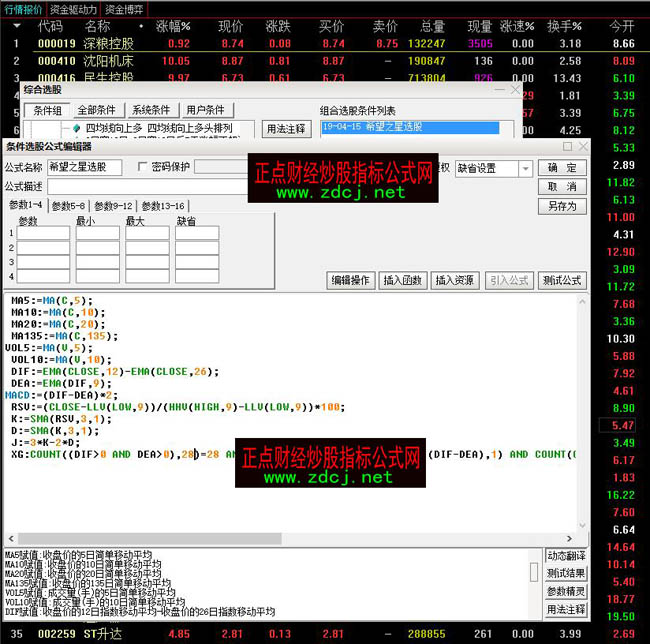Close the 条件选股公式编辑器 dialog
Screen dimensions: 650x644
581,148
